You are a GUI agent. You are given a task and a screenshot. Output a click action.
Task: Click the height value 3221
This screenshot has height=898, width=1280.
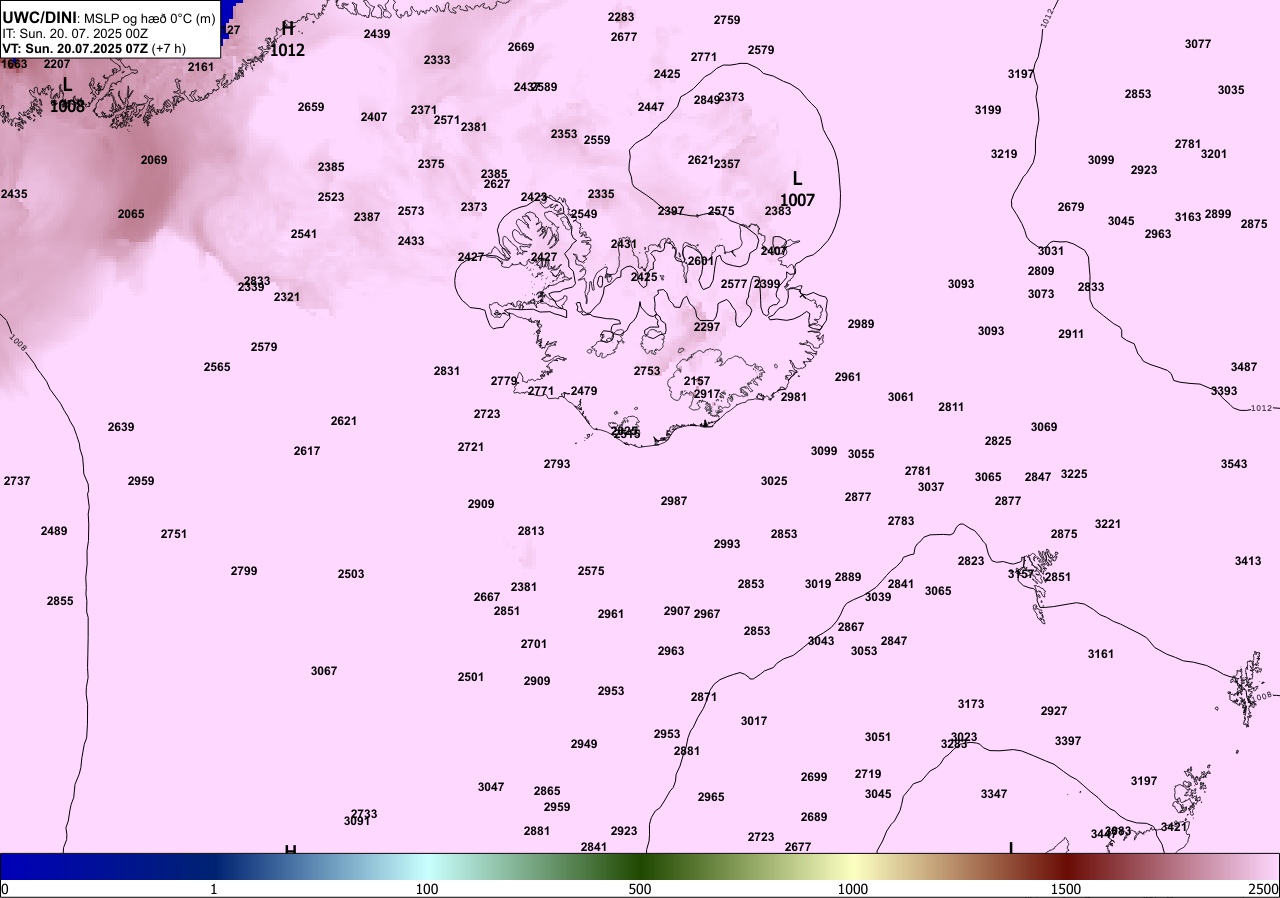pyautogui.click(x=1108, y=524)
